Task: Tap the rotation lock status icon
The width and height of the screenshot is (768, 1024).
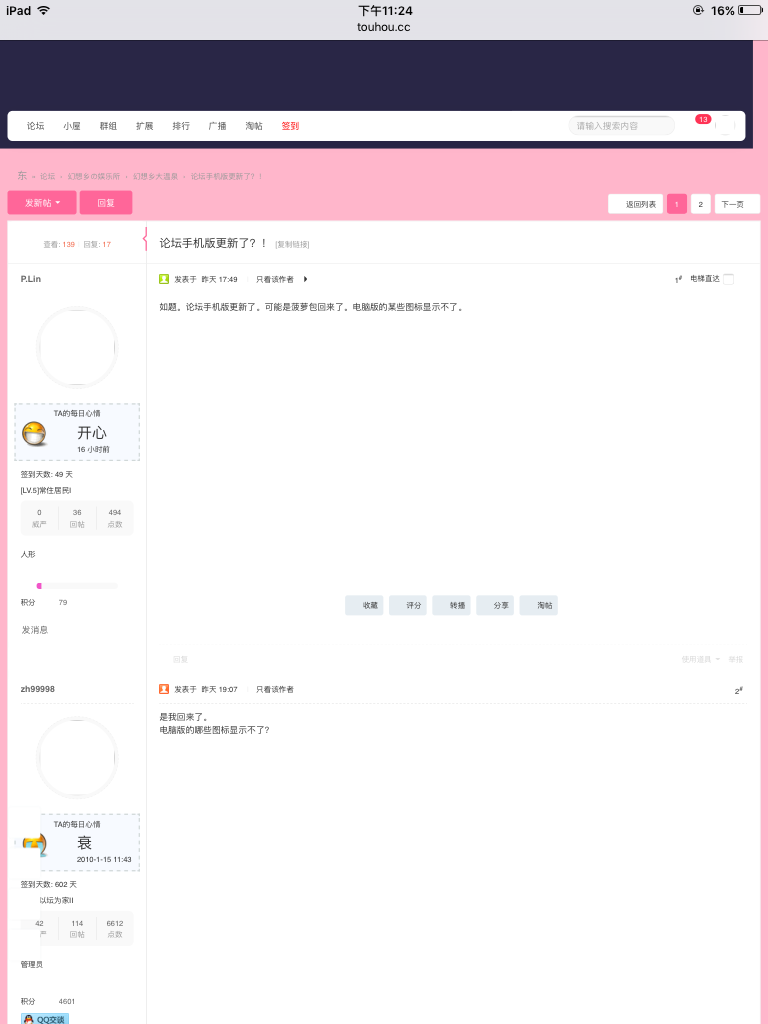Action: (x=698, y=10)
